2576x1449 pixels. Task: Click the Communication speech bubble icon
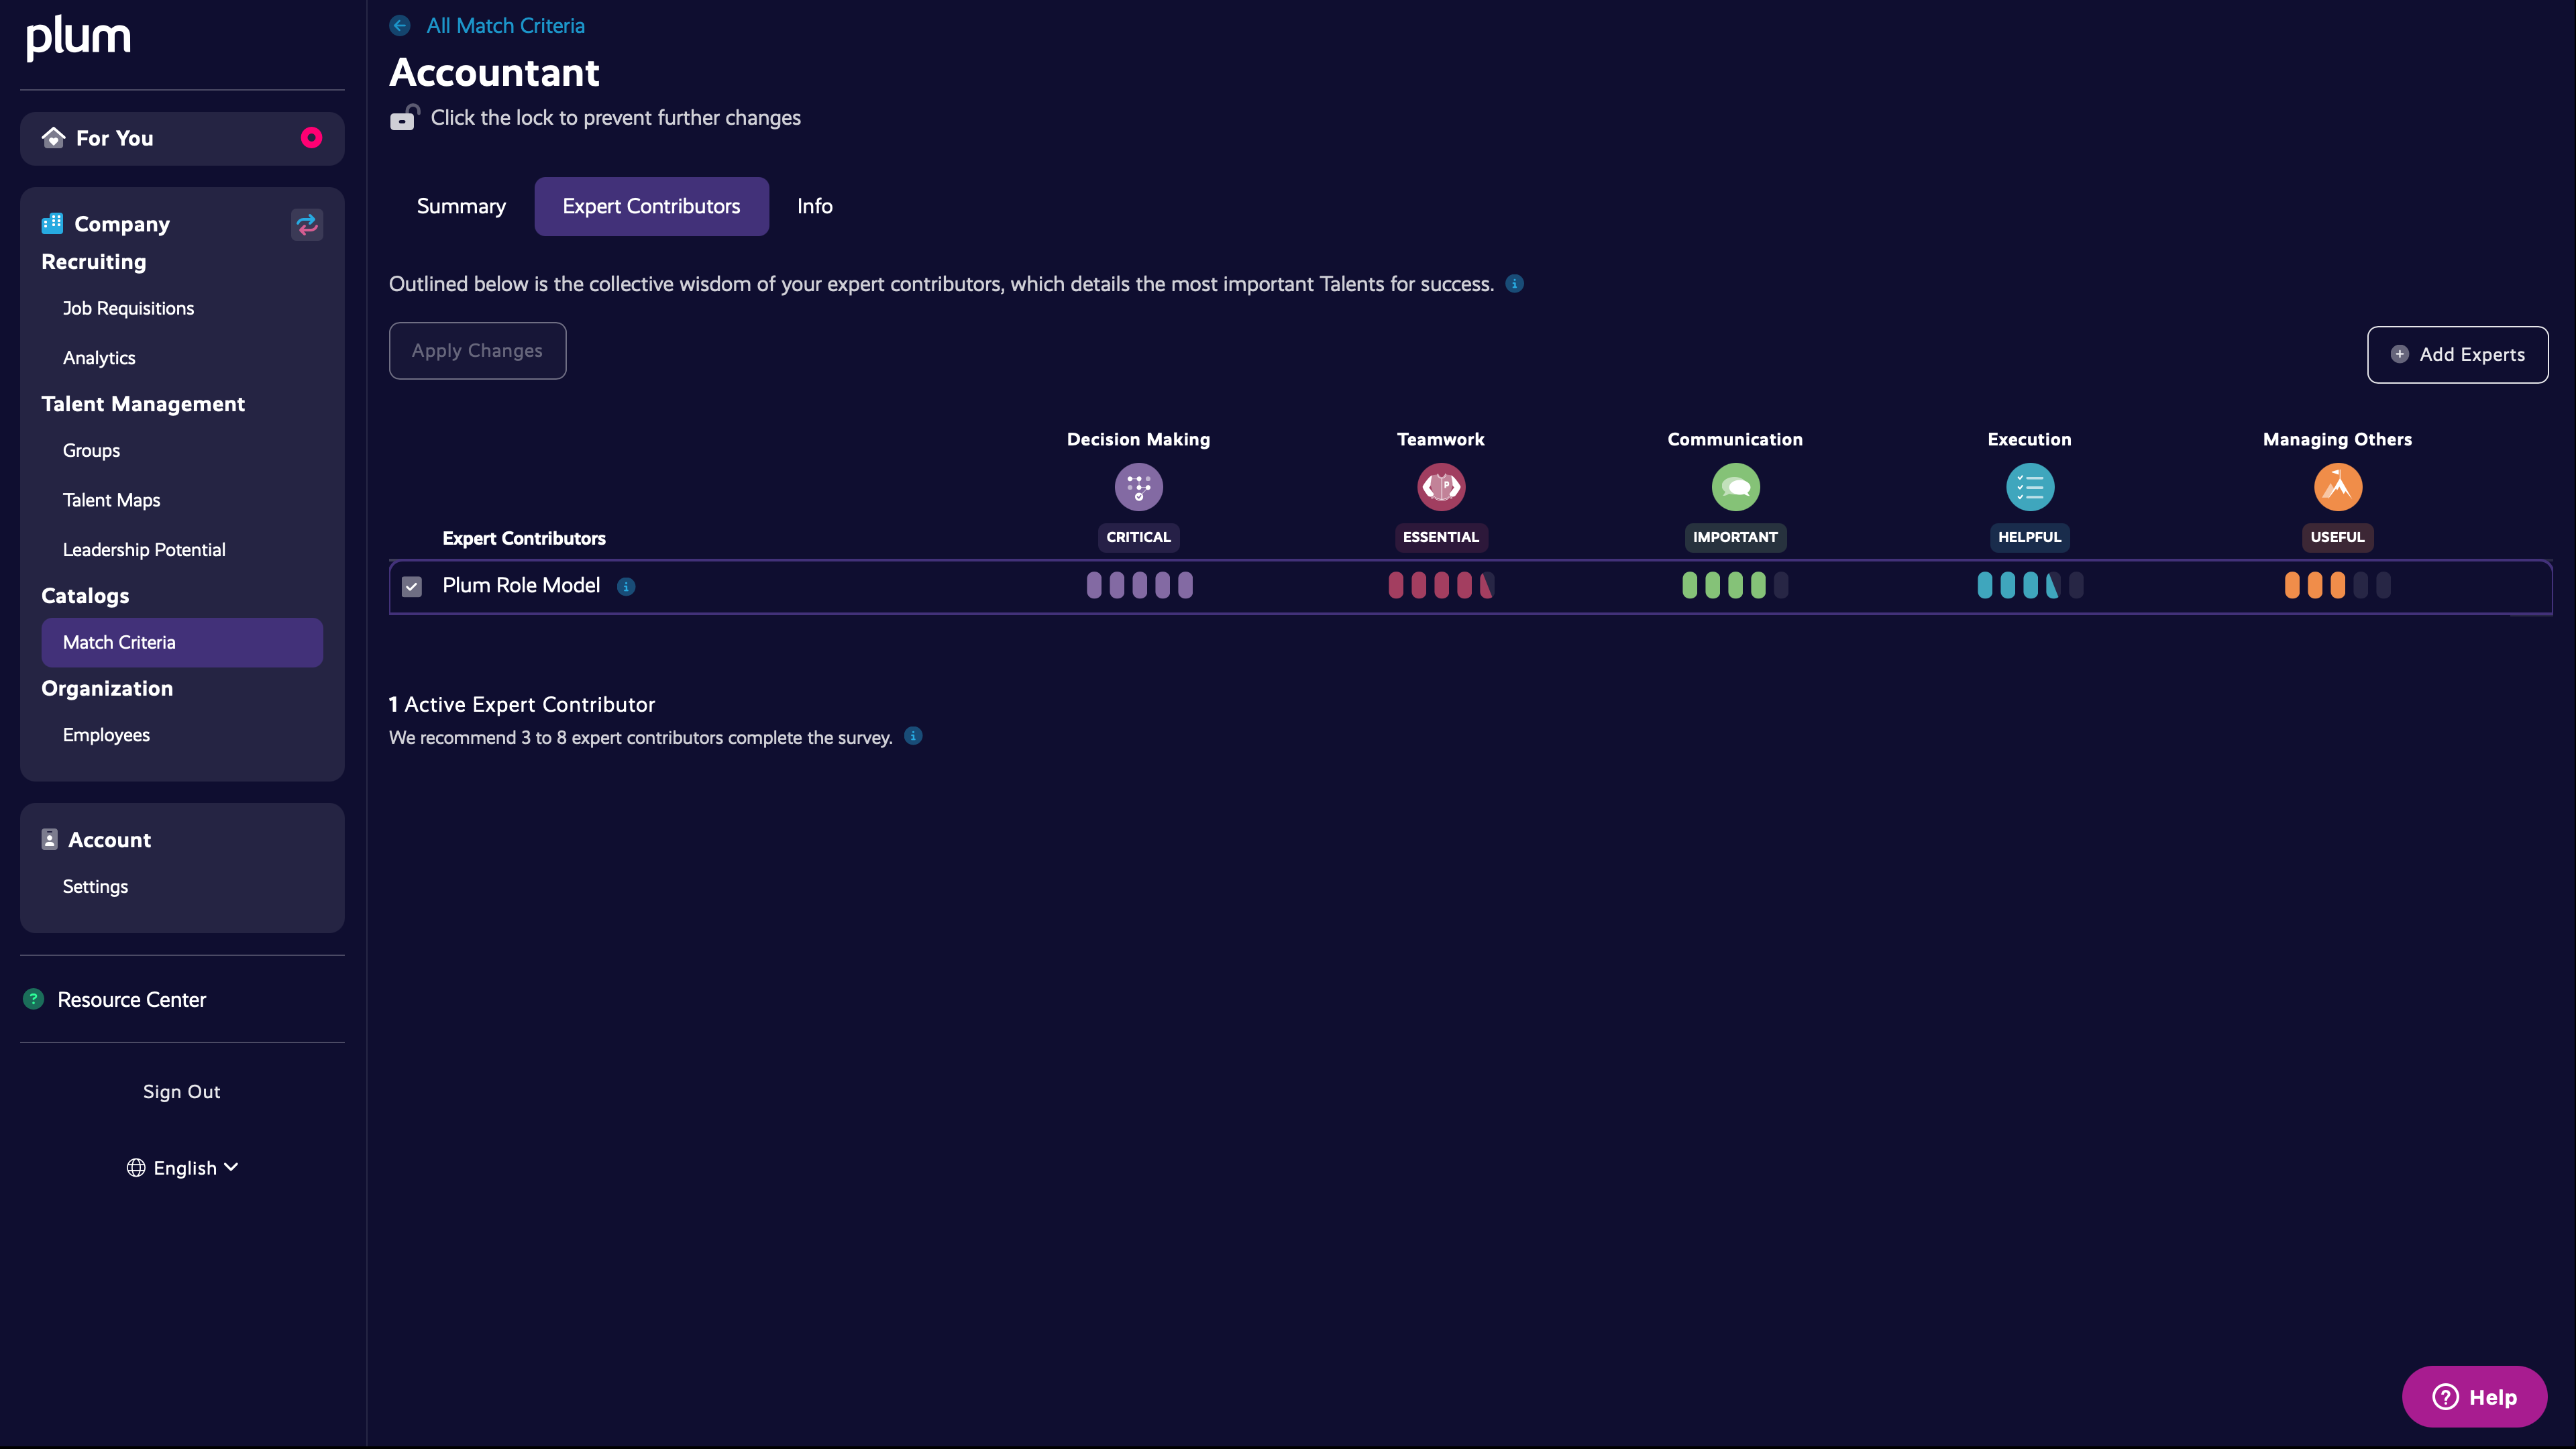[1735, 487]
